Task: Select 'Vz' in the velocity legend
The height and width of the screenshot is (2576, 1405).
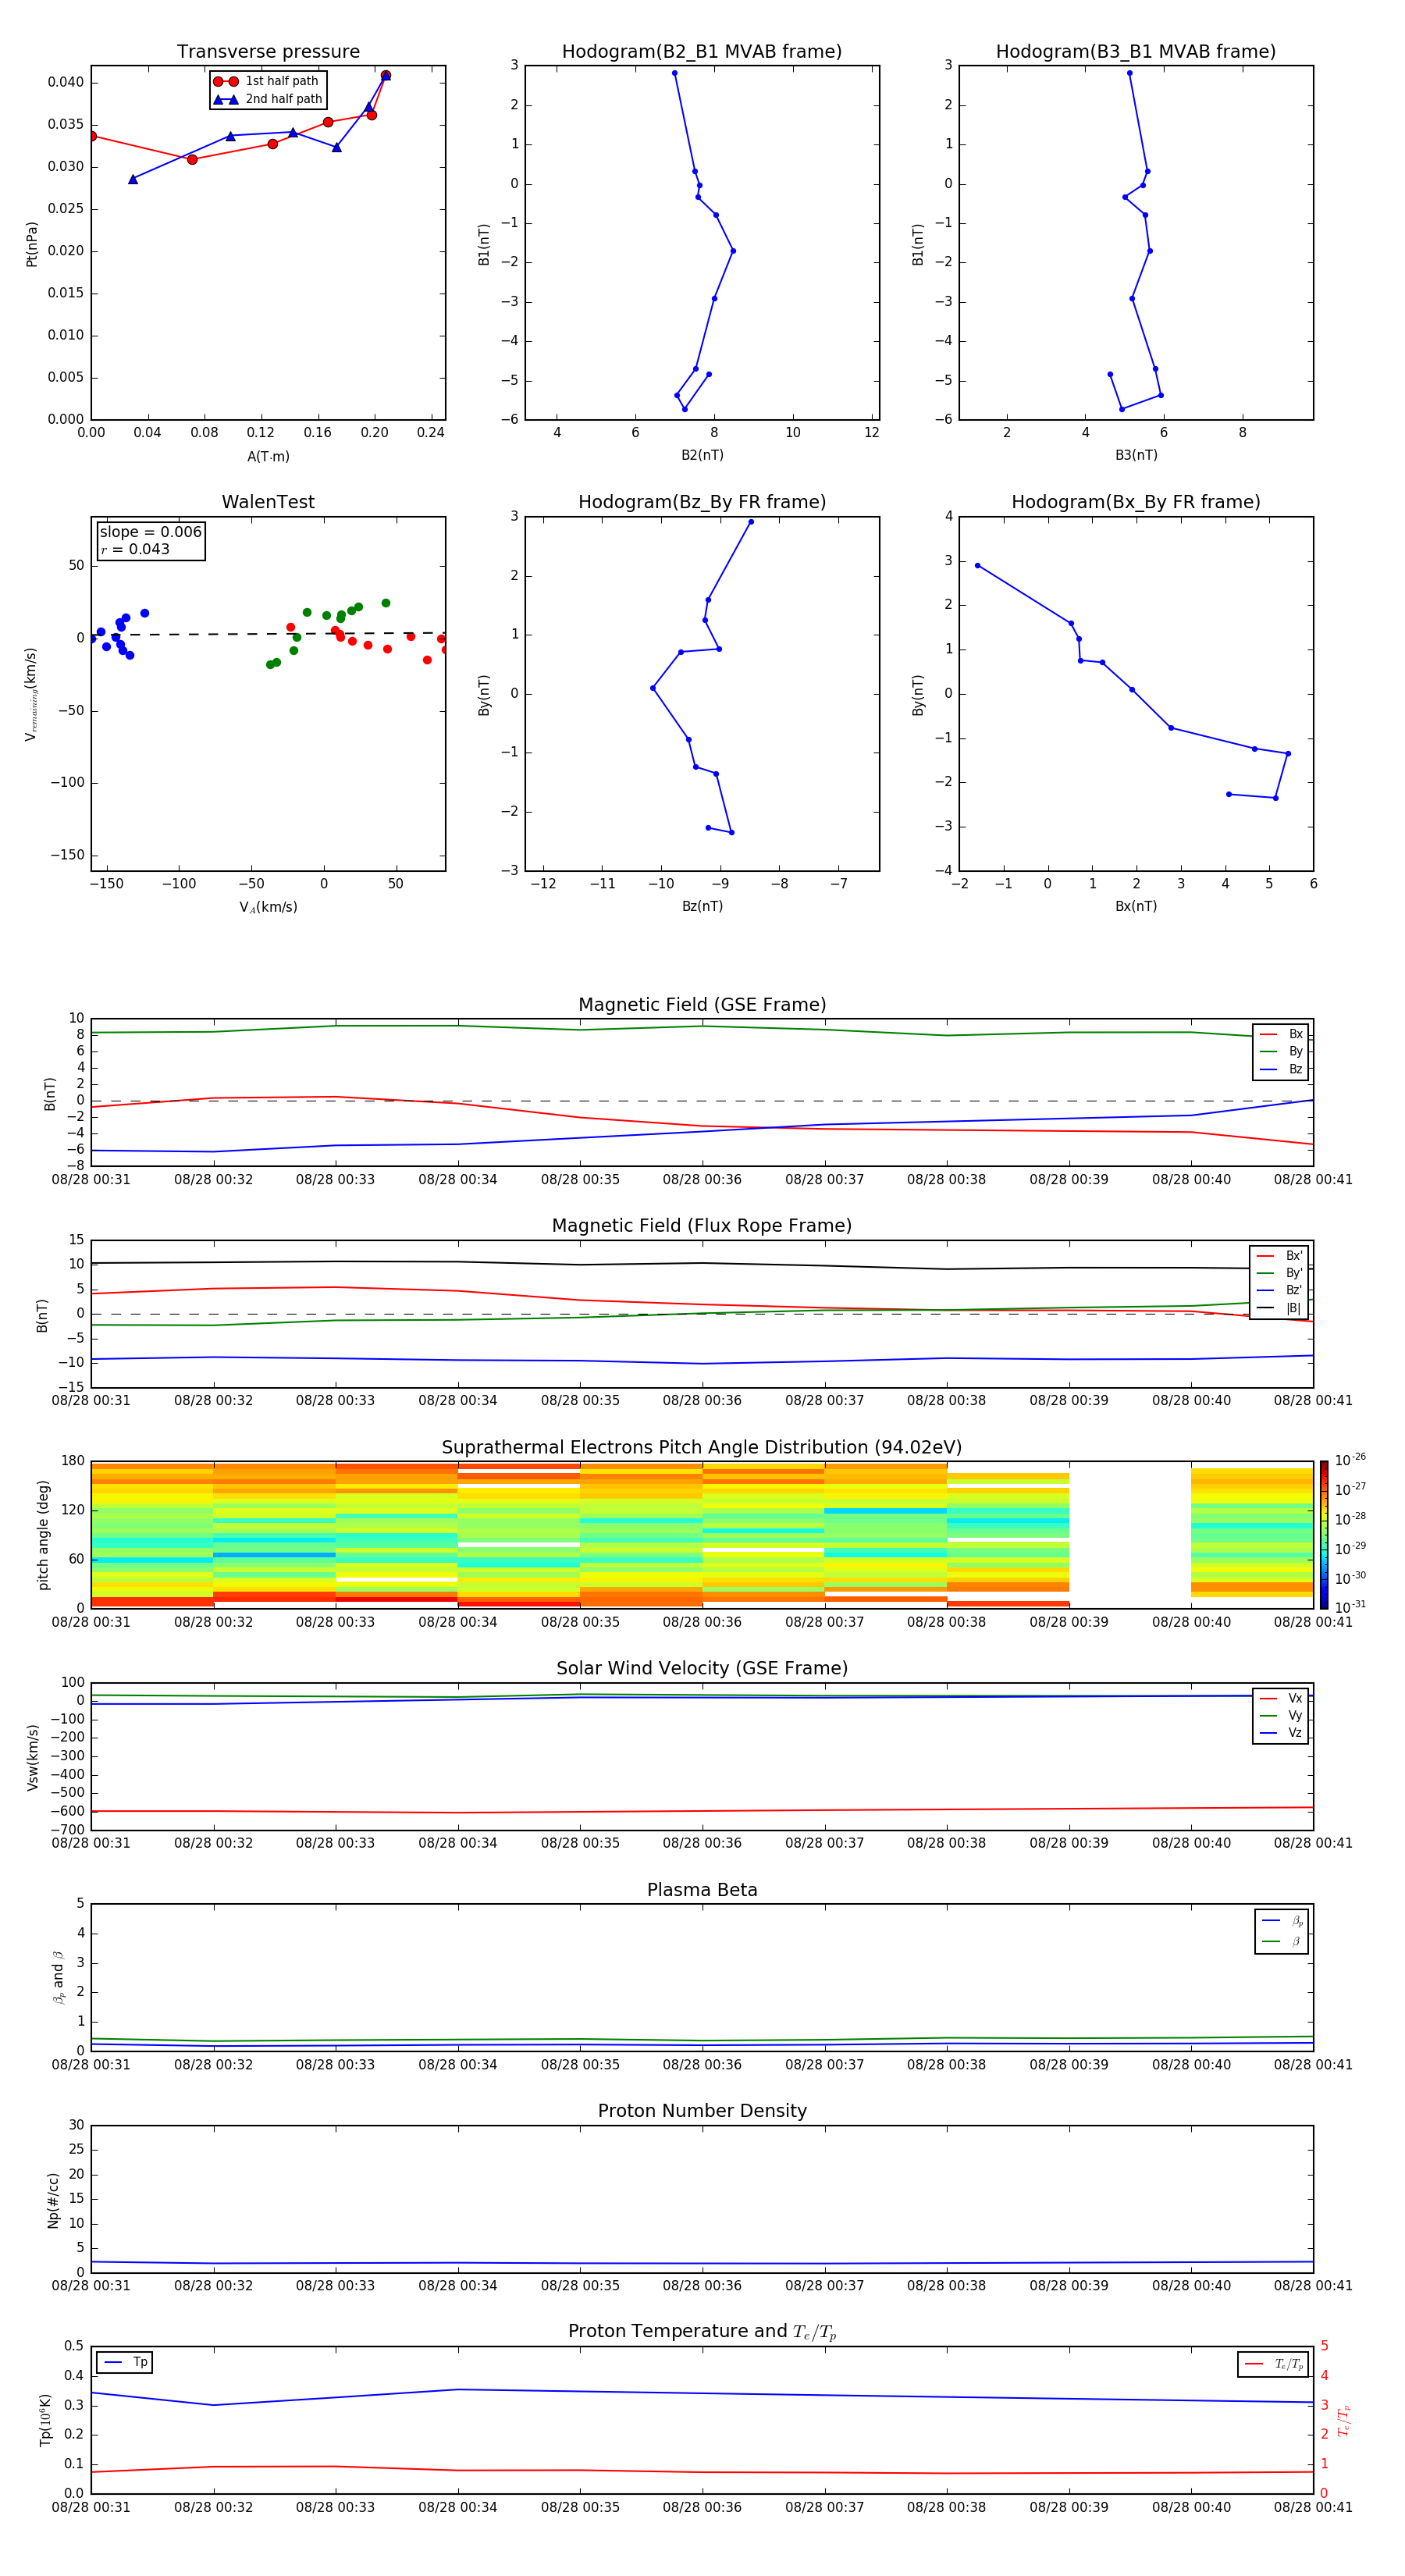Action: (1281, 1733)
